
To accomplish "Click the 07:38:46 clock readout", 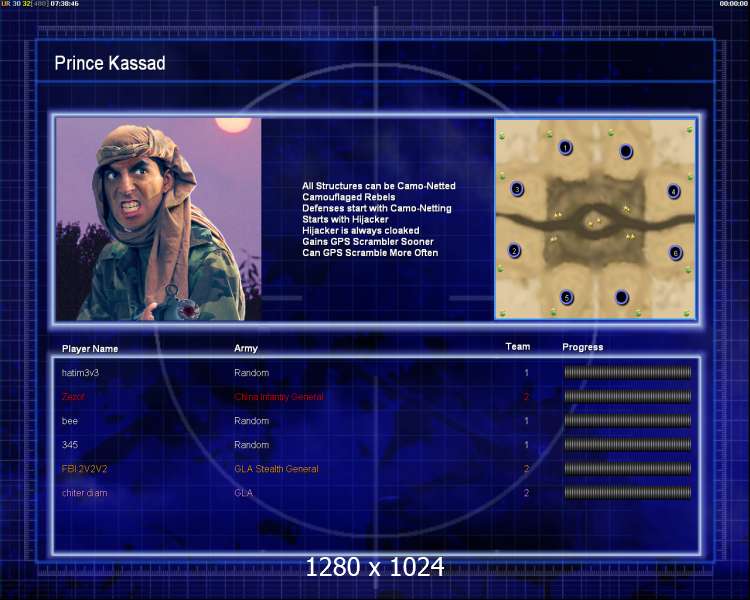I will 65,3.
